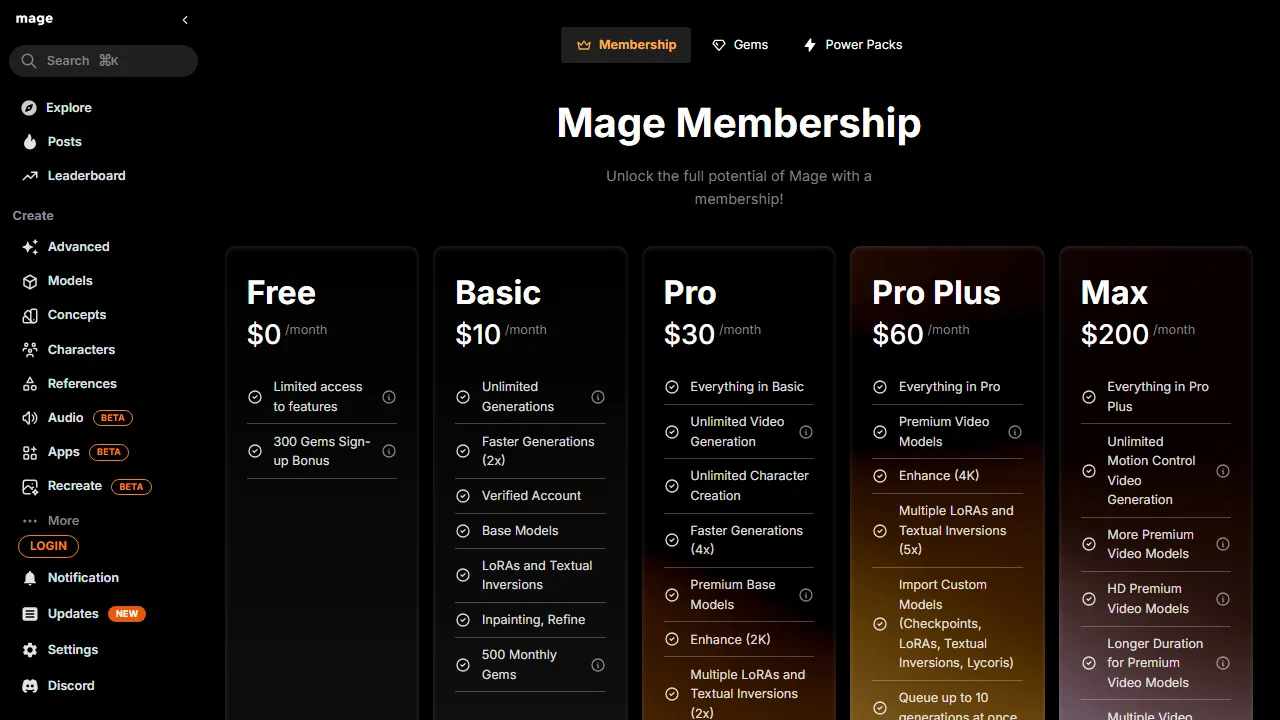1280x720 pixels.
Task: Show info for More Premium Video Models
Action: click(1223, 544)
